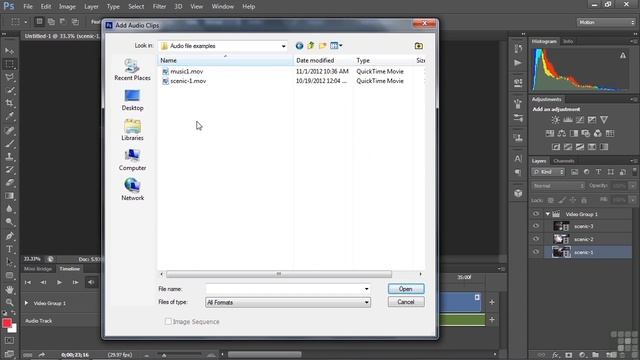The height and width of the screenshot is (360, 640).
Task: Click Levels adjustment icon
Action: pos(568,120)
